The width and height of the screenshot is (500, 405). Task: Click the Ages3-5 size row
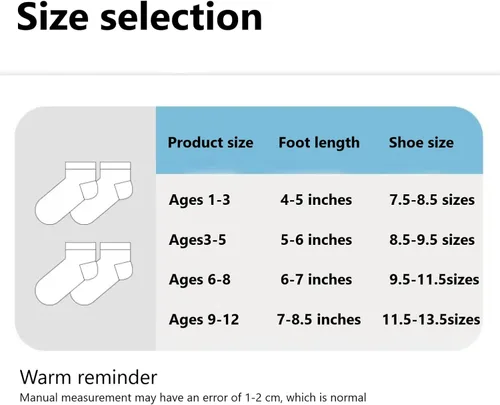[x=319, y=240]
